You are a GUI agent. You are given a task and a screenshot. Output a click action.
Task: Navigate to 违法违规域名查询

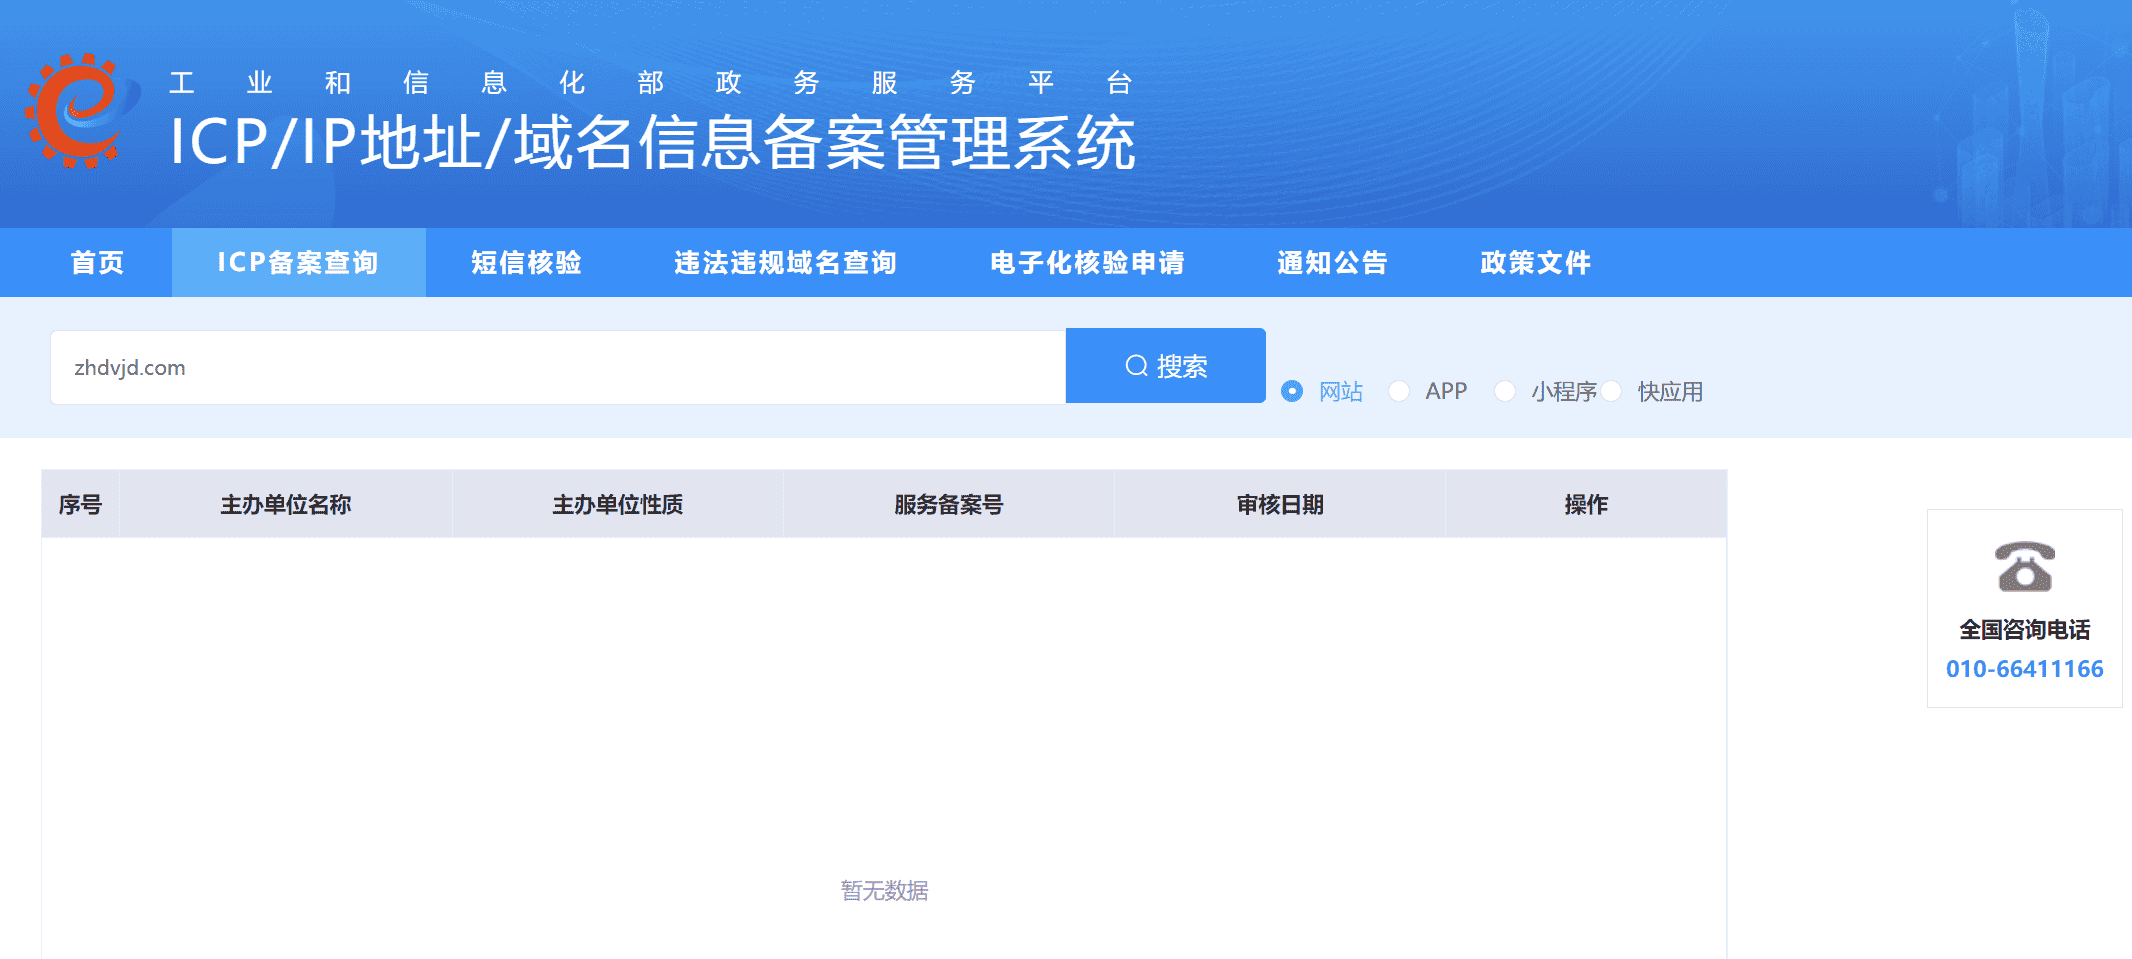pyautogui.click(x=786, y=262)
